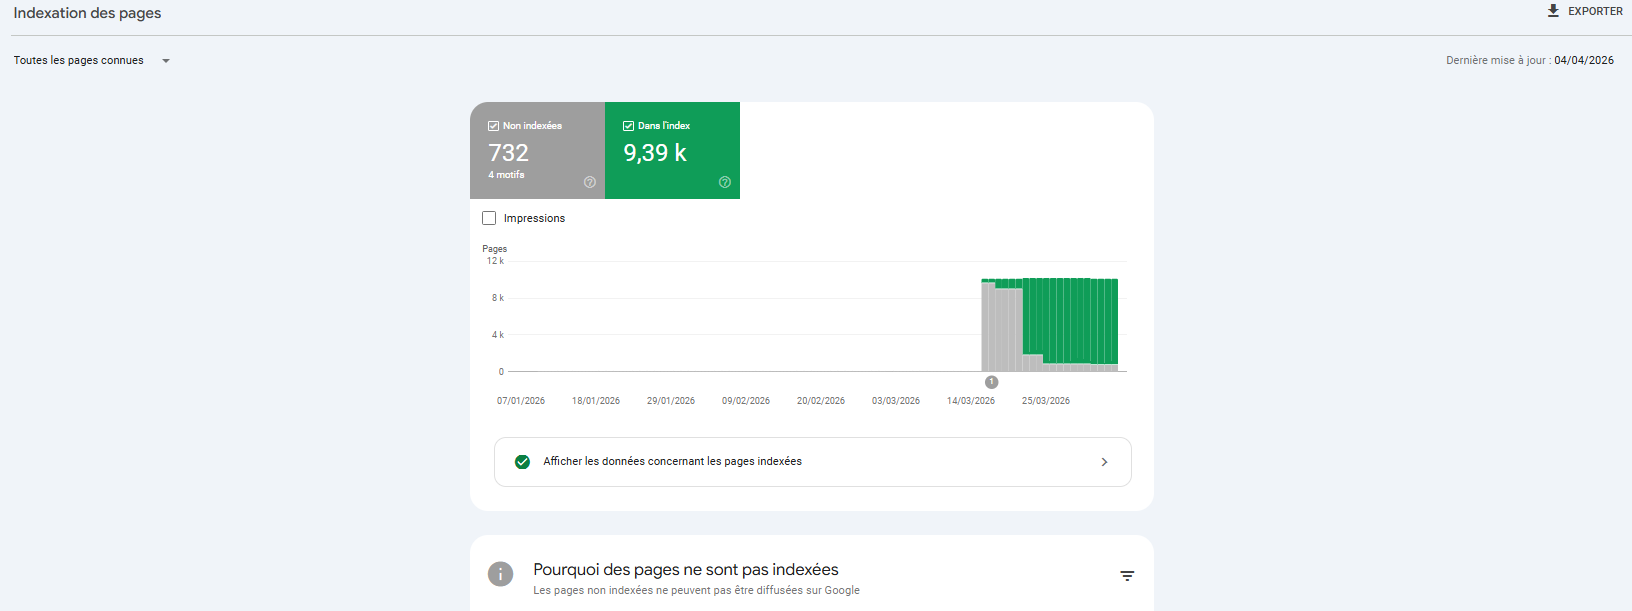Open the filter icon for non-indexed reasons
The height and width of the screenshot is (611, 1632).
coord(1127,576)
